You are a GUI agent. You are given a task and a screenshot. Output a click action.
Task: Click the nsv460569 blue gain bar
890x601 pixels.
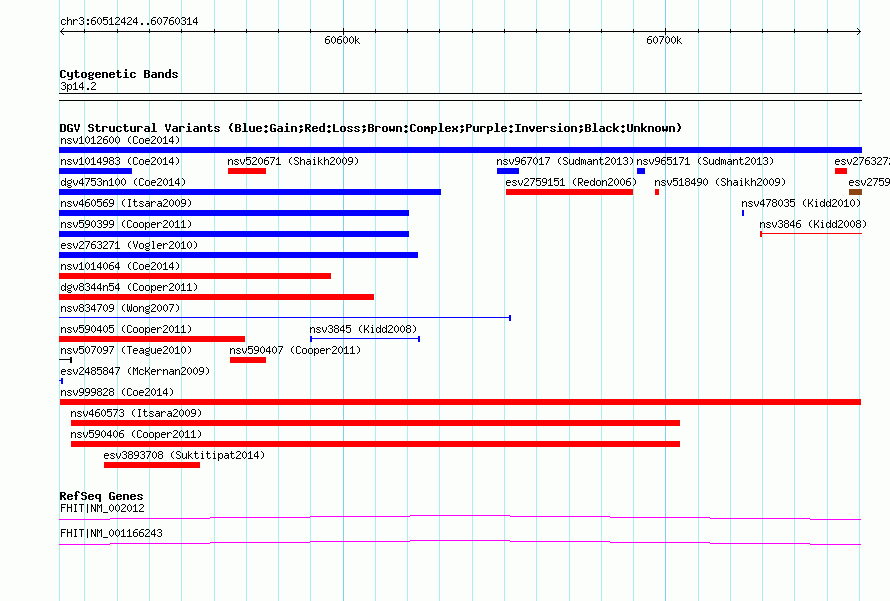234,213
